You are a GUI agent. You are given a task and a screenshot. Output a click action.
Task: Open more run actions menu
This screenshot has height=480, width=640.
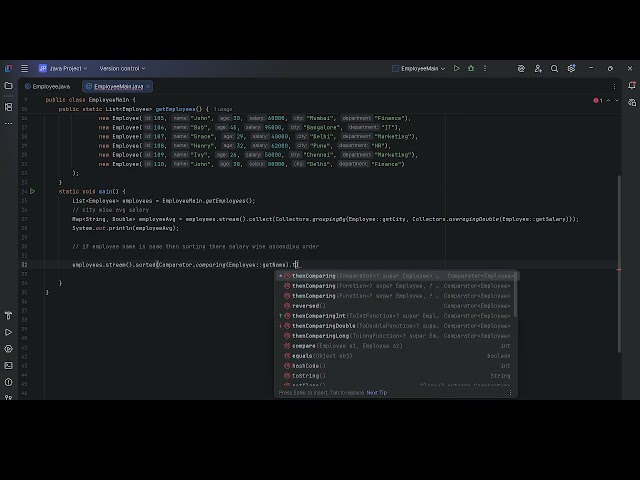pyautogui.click(x=485, y=69)
